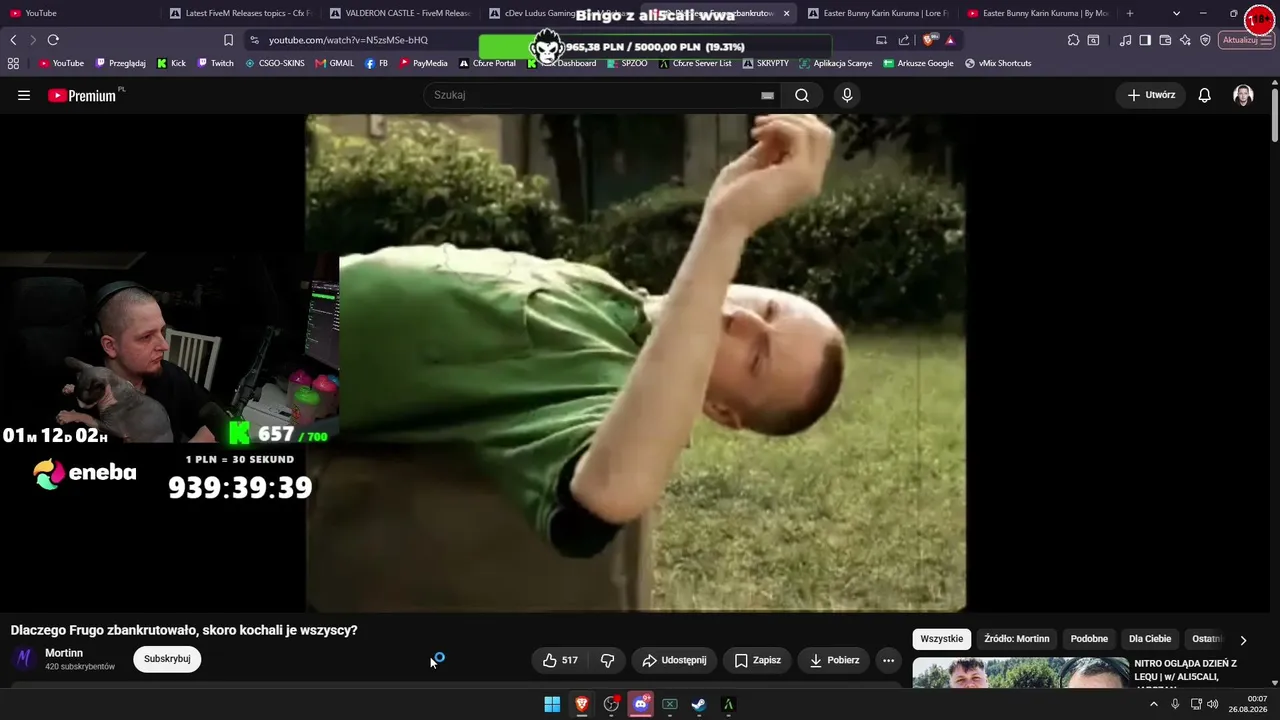Select the Wszystkie filter chip
The width and height of the screenshot is (1280, 720).
pyautogui.click(x=942, y=639)
